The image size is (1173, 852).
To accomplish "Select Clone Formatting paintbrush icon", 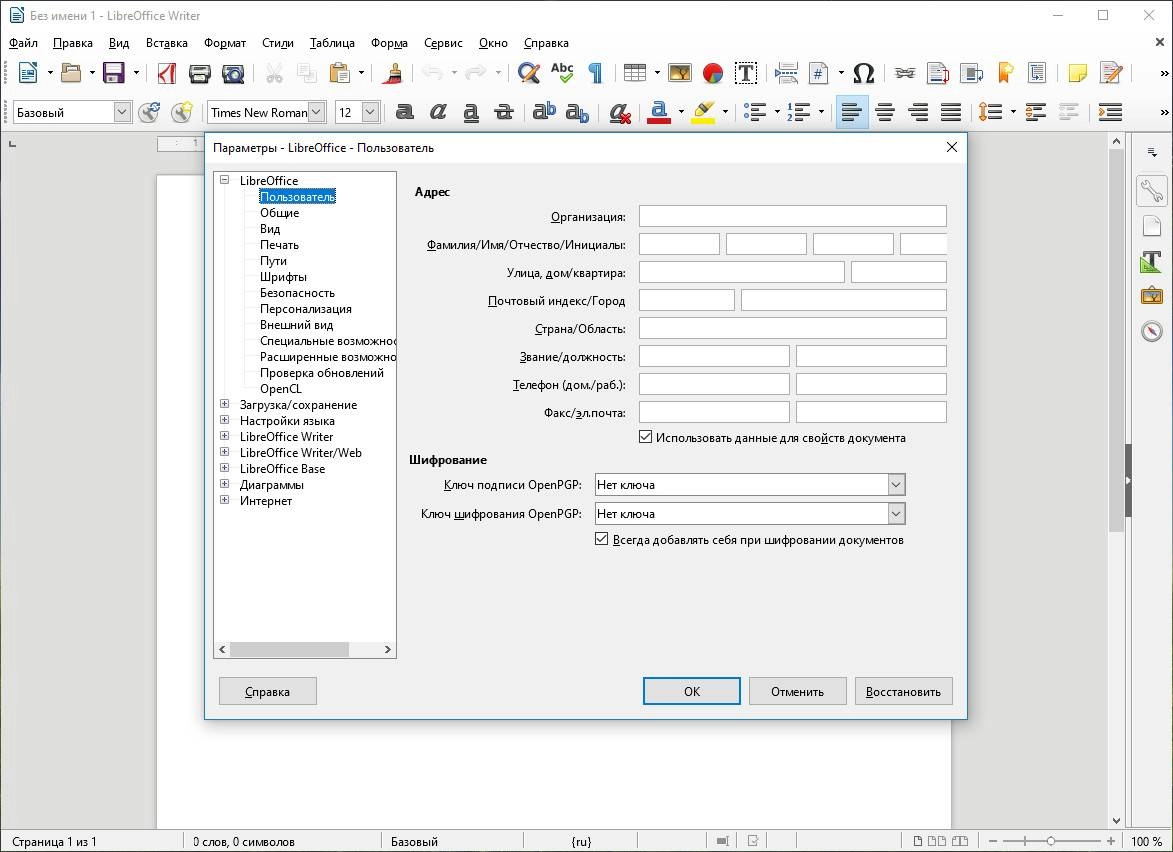I will [x=392, y=73].
